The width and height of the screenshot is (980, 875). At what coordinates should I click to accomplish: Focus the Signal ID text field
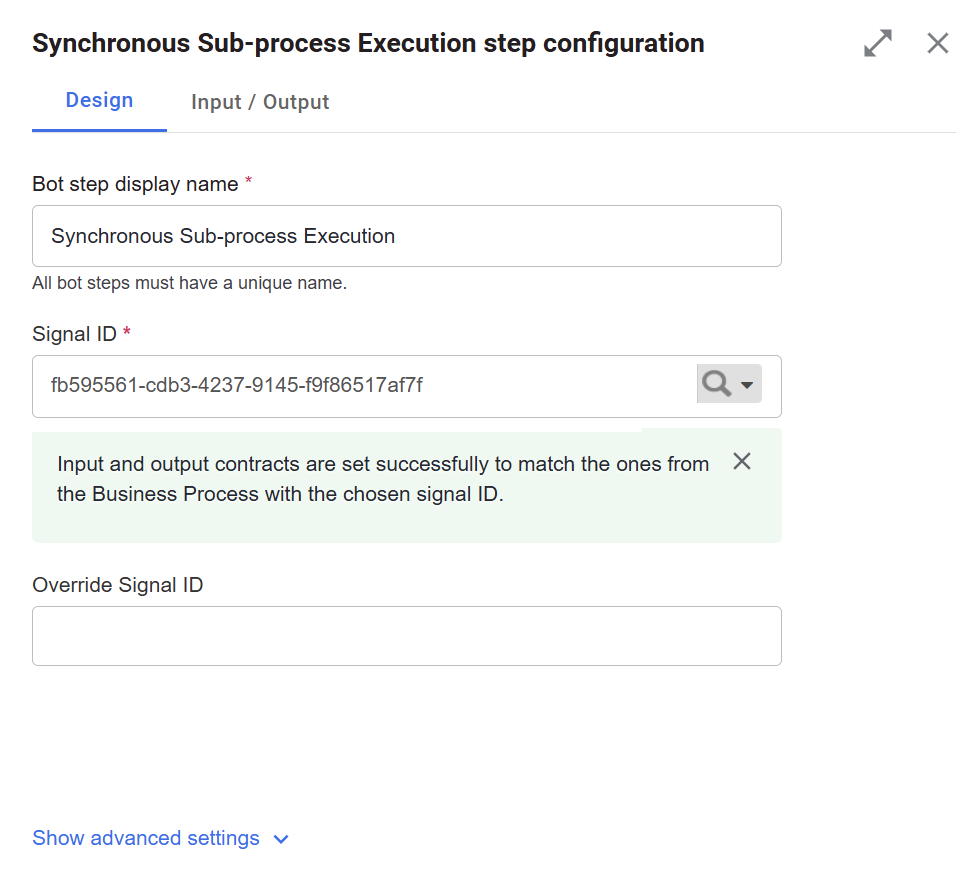366,386
